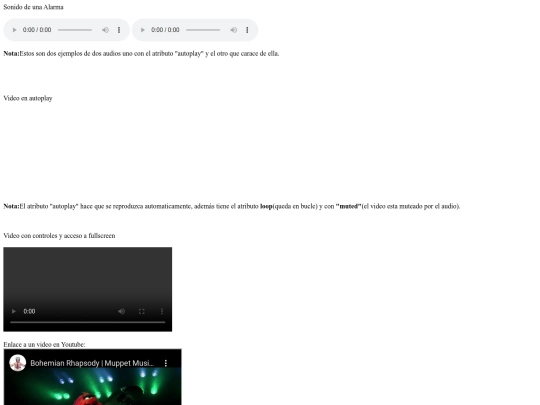Play the first alarm audio player
The width and height of the screenshot is (540, 405).
coord(14,30)
